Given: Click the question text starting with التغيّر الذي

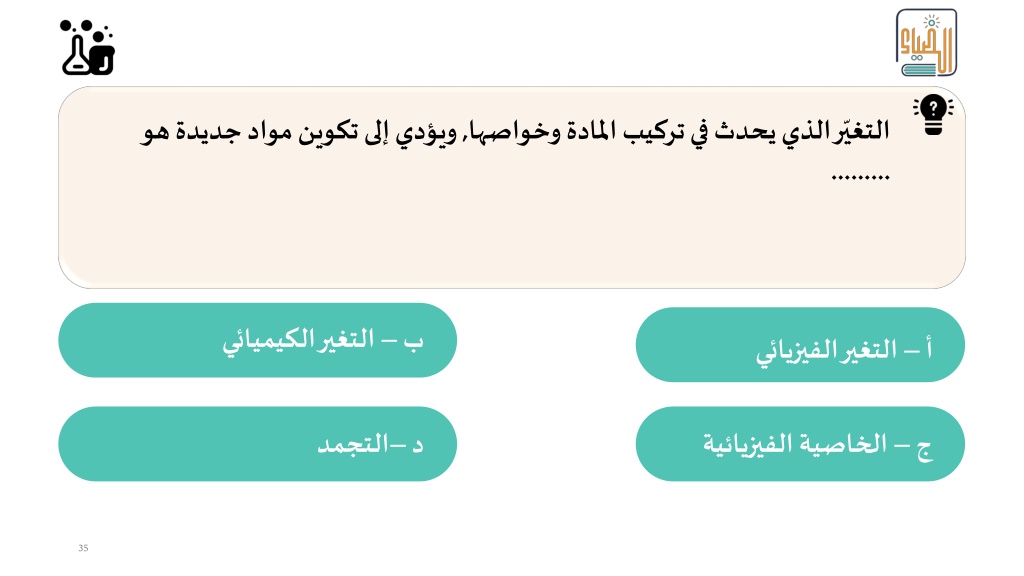Looking at the screenshot, I should click(x=515, y=132).
